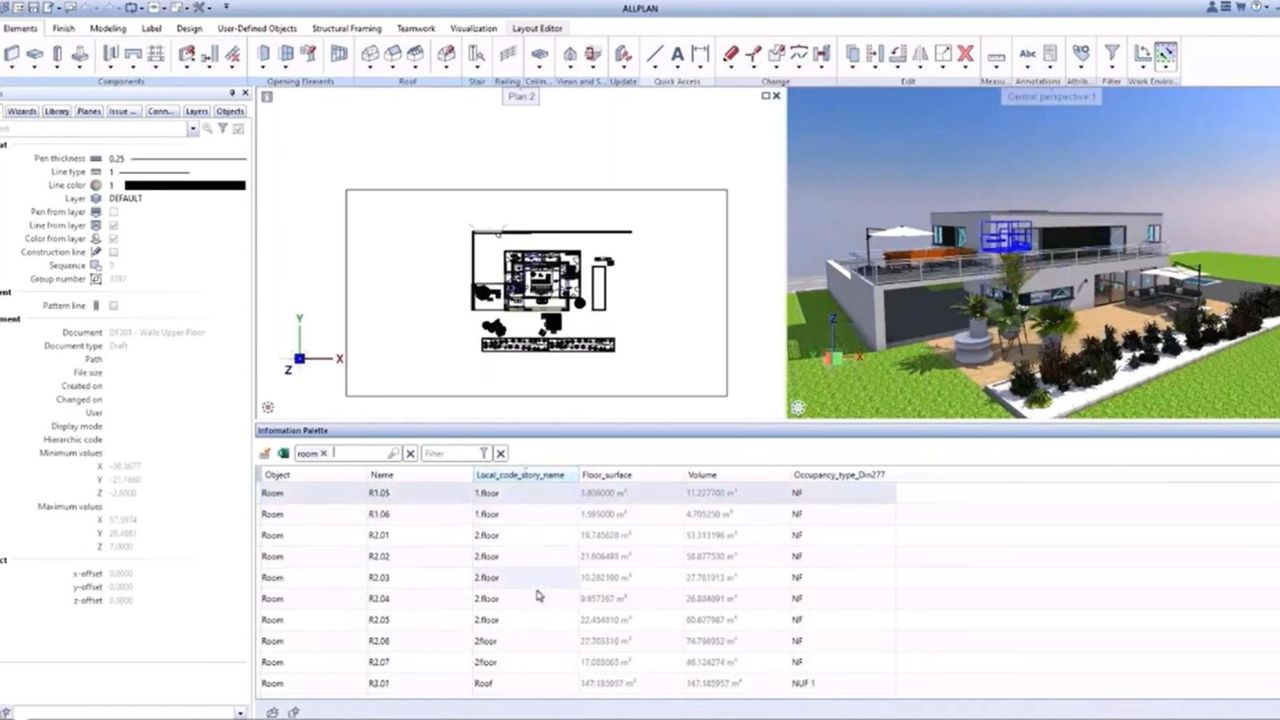
Task: Switch to the Layout Editor ribbon tab
Action: tap(537, 28)
